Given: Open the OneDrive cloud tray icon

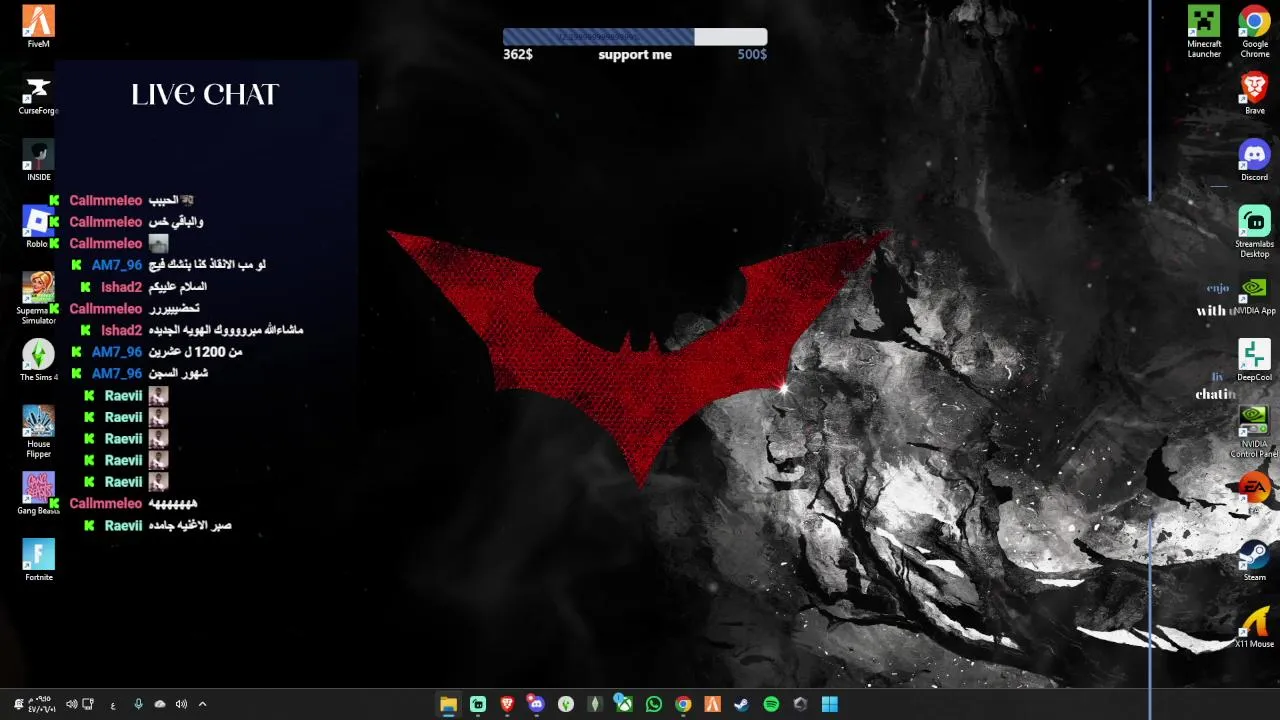Looking at the screenshot, I should [160, 704].
